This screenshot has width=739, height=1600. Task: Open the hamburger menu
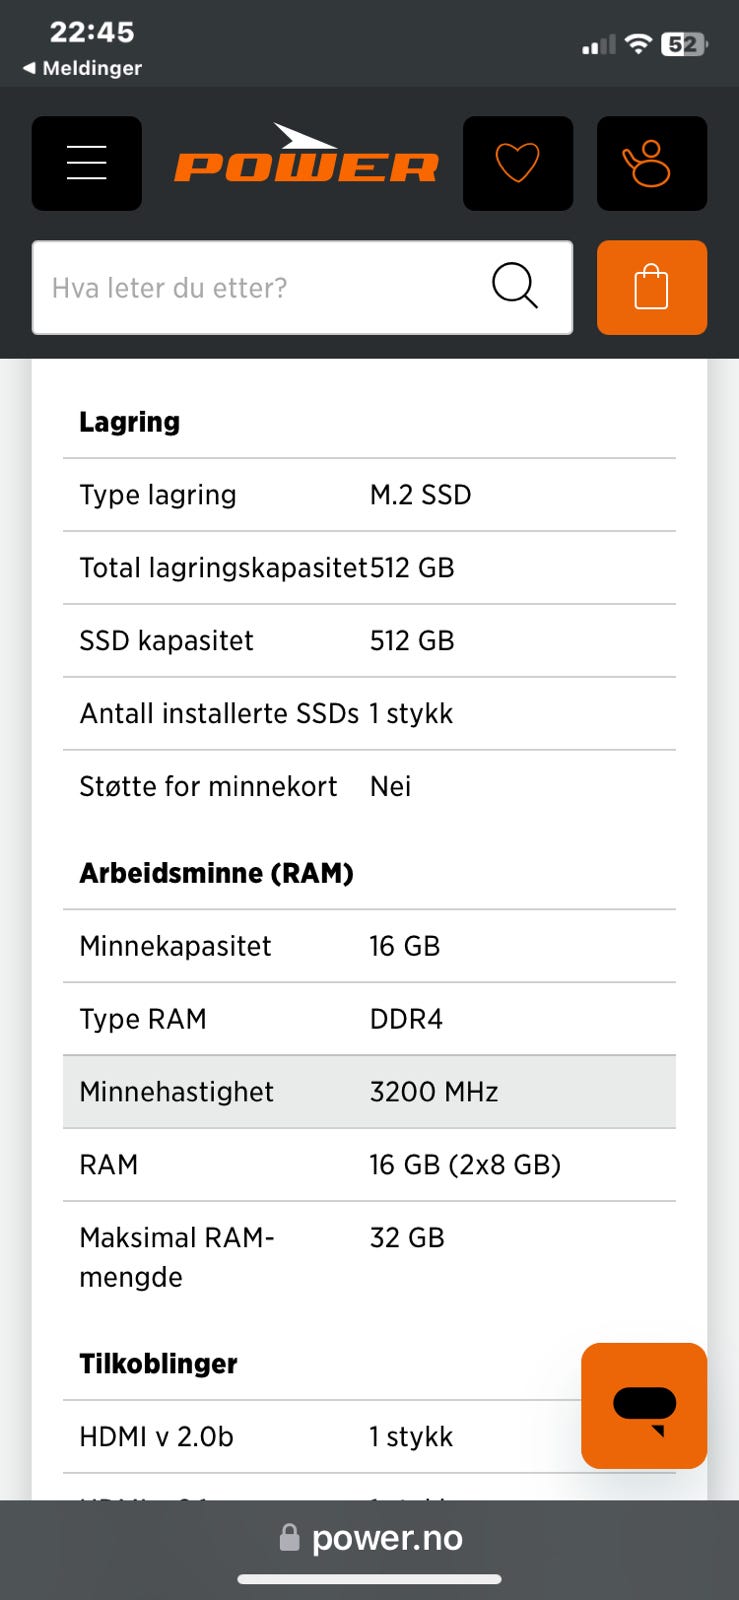pos(87,163)
